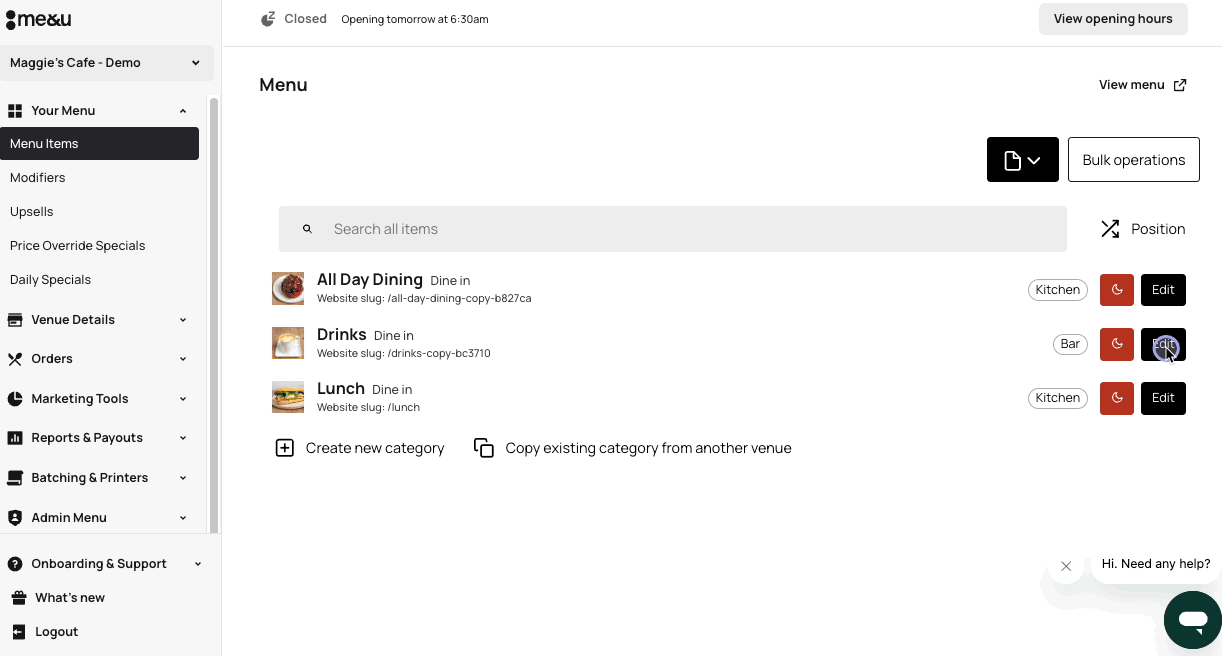Click the Orders cutlery icon

tap(15, 359)
